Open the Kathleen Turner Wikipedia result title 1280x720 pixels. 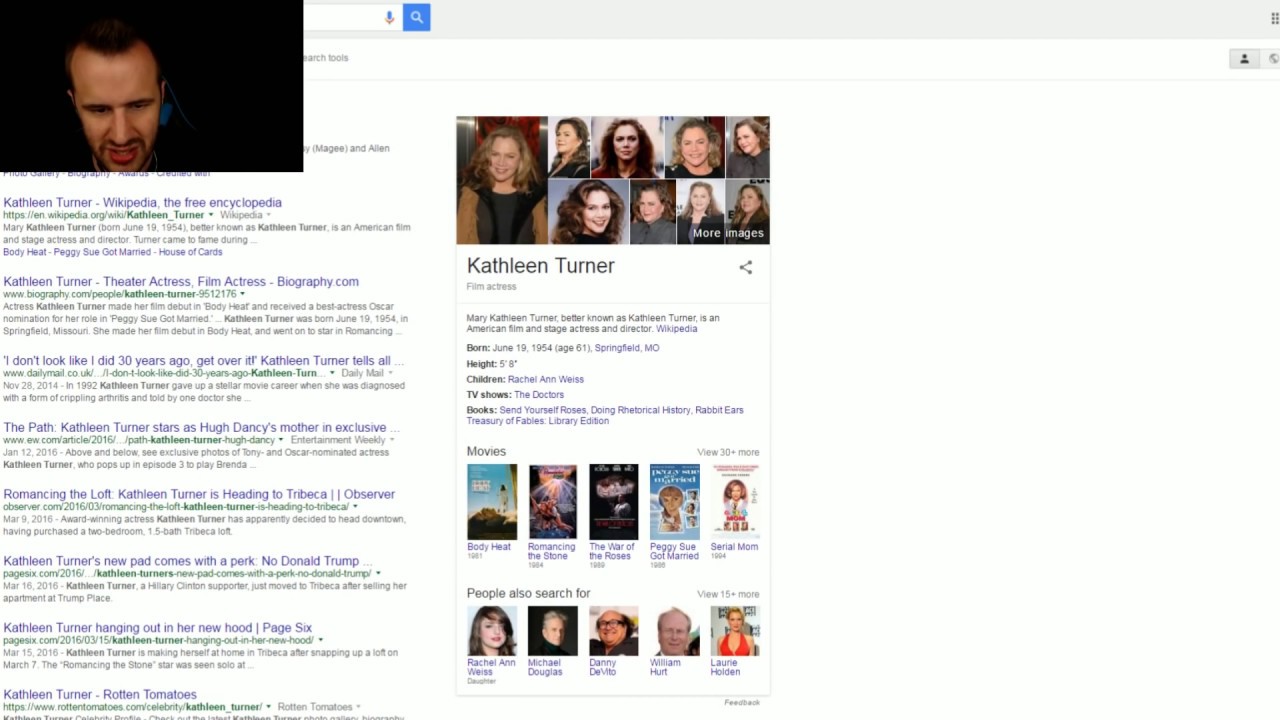click(142, 202)
